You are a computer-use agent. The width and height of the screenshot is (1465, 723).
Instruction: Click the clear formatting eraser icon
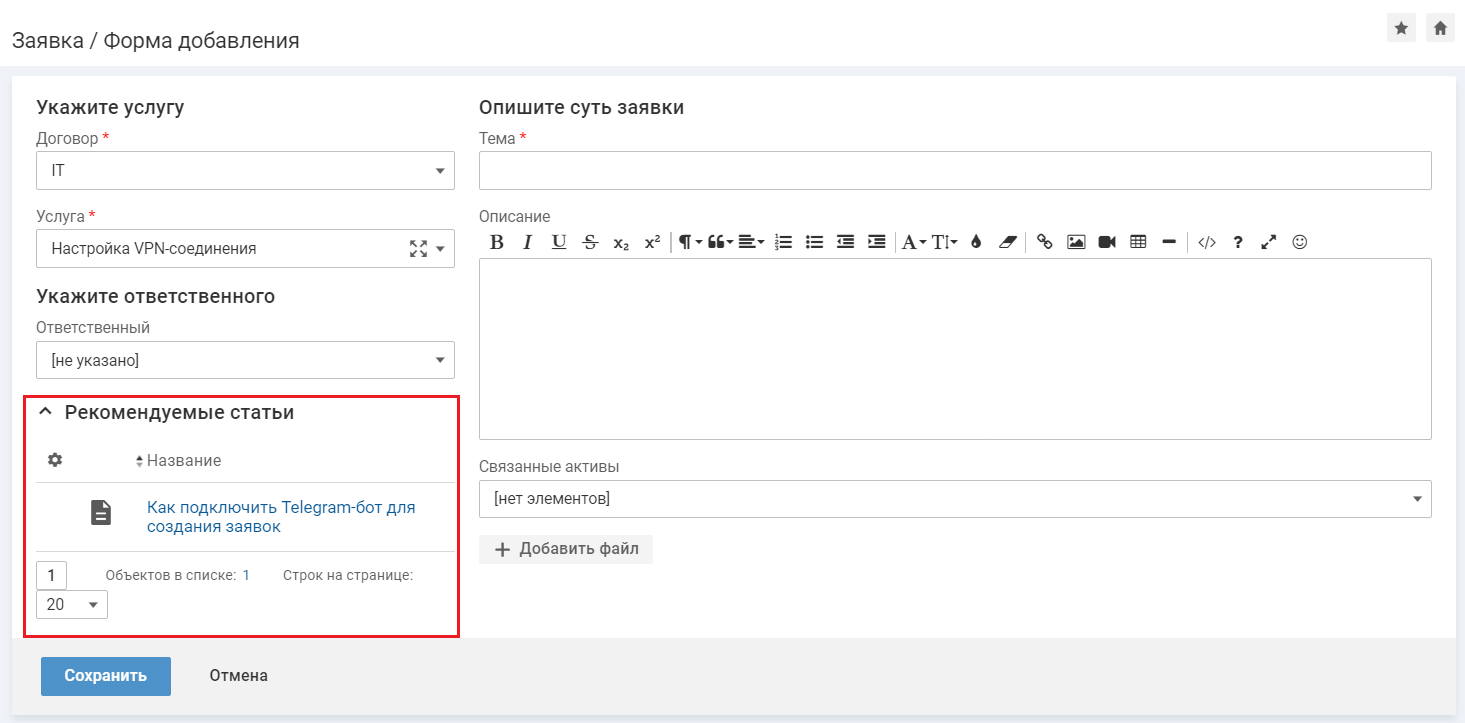coord(1007,242)
